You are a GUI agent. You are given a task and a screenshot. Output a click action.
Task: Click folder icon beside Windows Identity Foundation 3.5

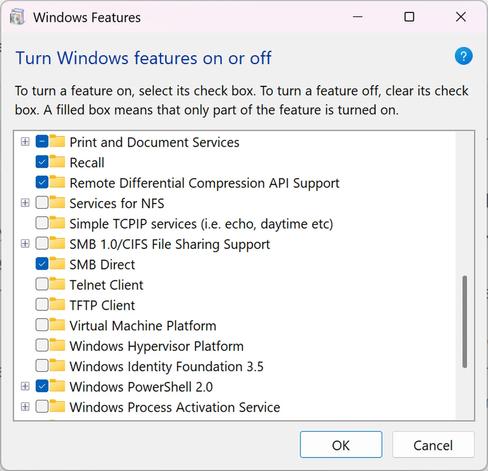pyautogui.click(x=57, y=366)
